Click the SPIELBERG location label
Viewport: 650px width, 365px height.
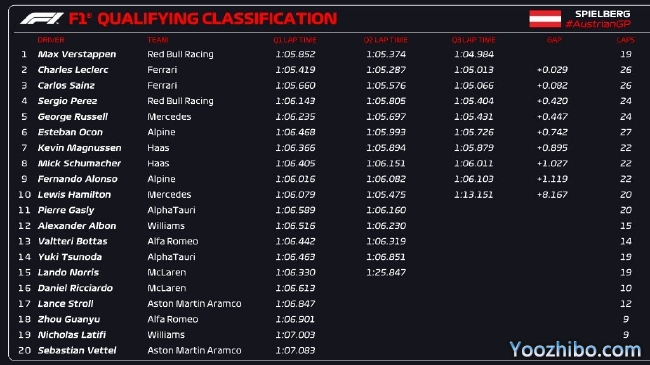(x=602, y=14)
